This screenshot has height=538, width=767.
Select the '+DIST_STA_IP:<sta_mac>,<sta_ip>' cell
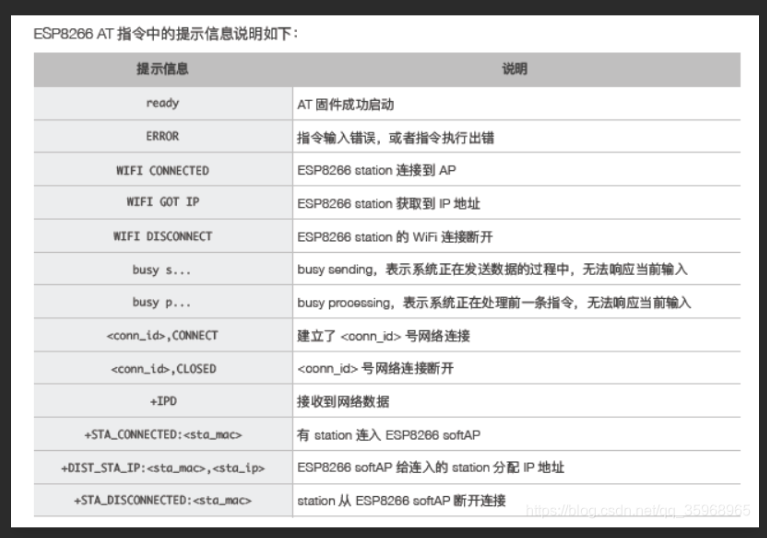click(x=162, y=468)
